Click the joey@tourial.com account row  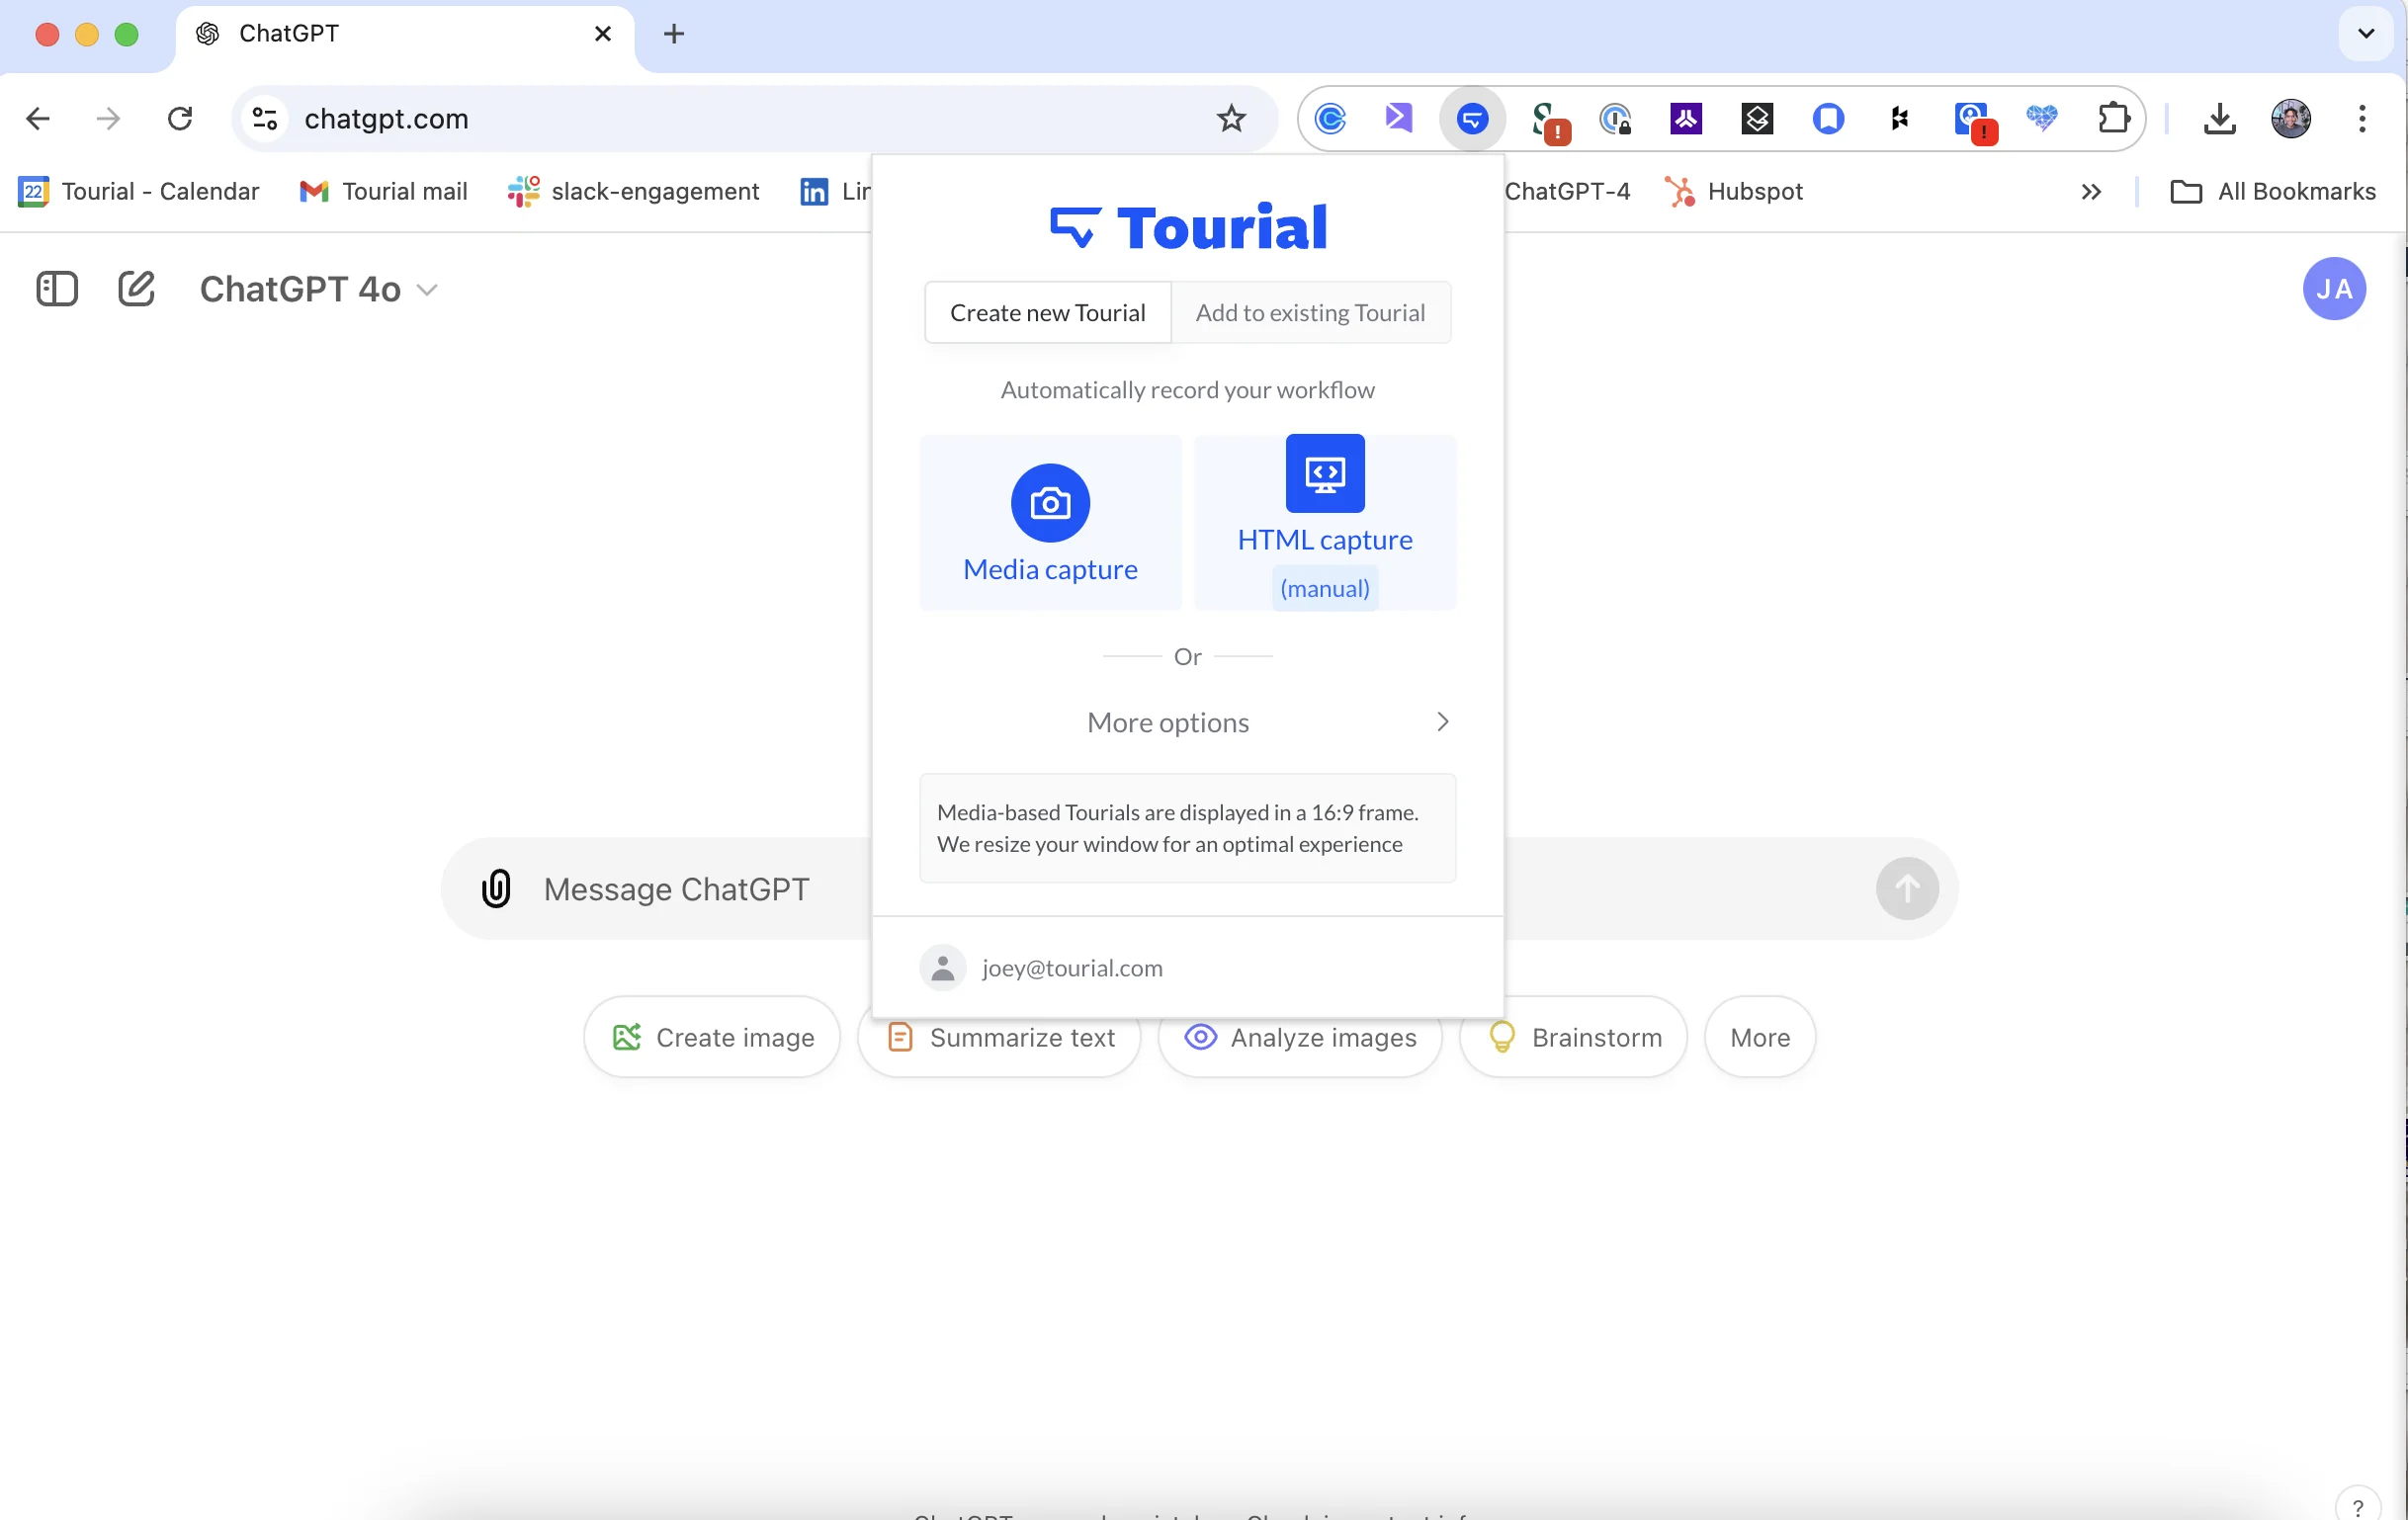coord(1187,967)
